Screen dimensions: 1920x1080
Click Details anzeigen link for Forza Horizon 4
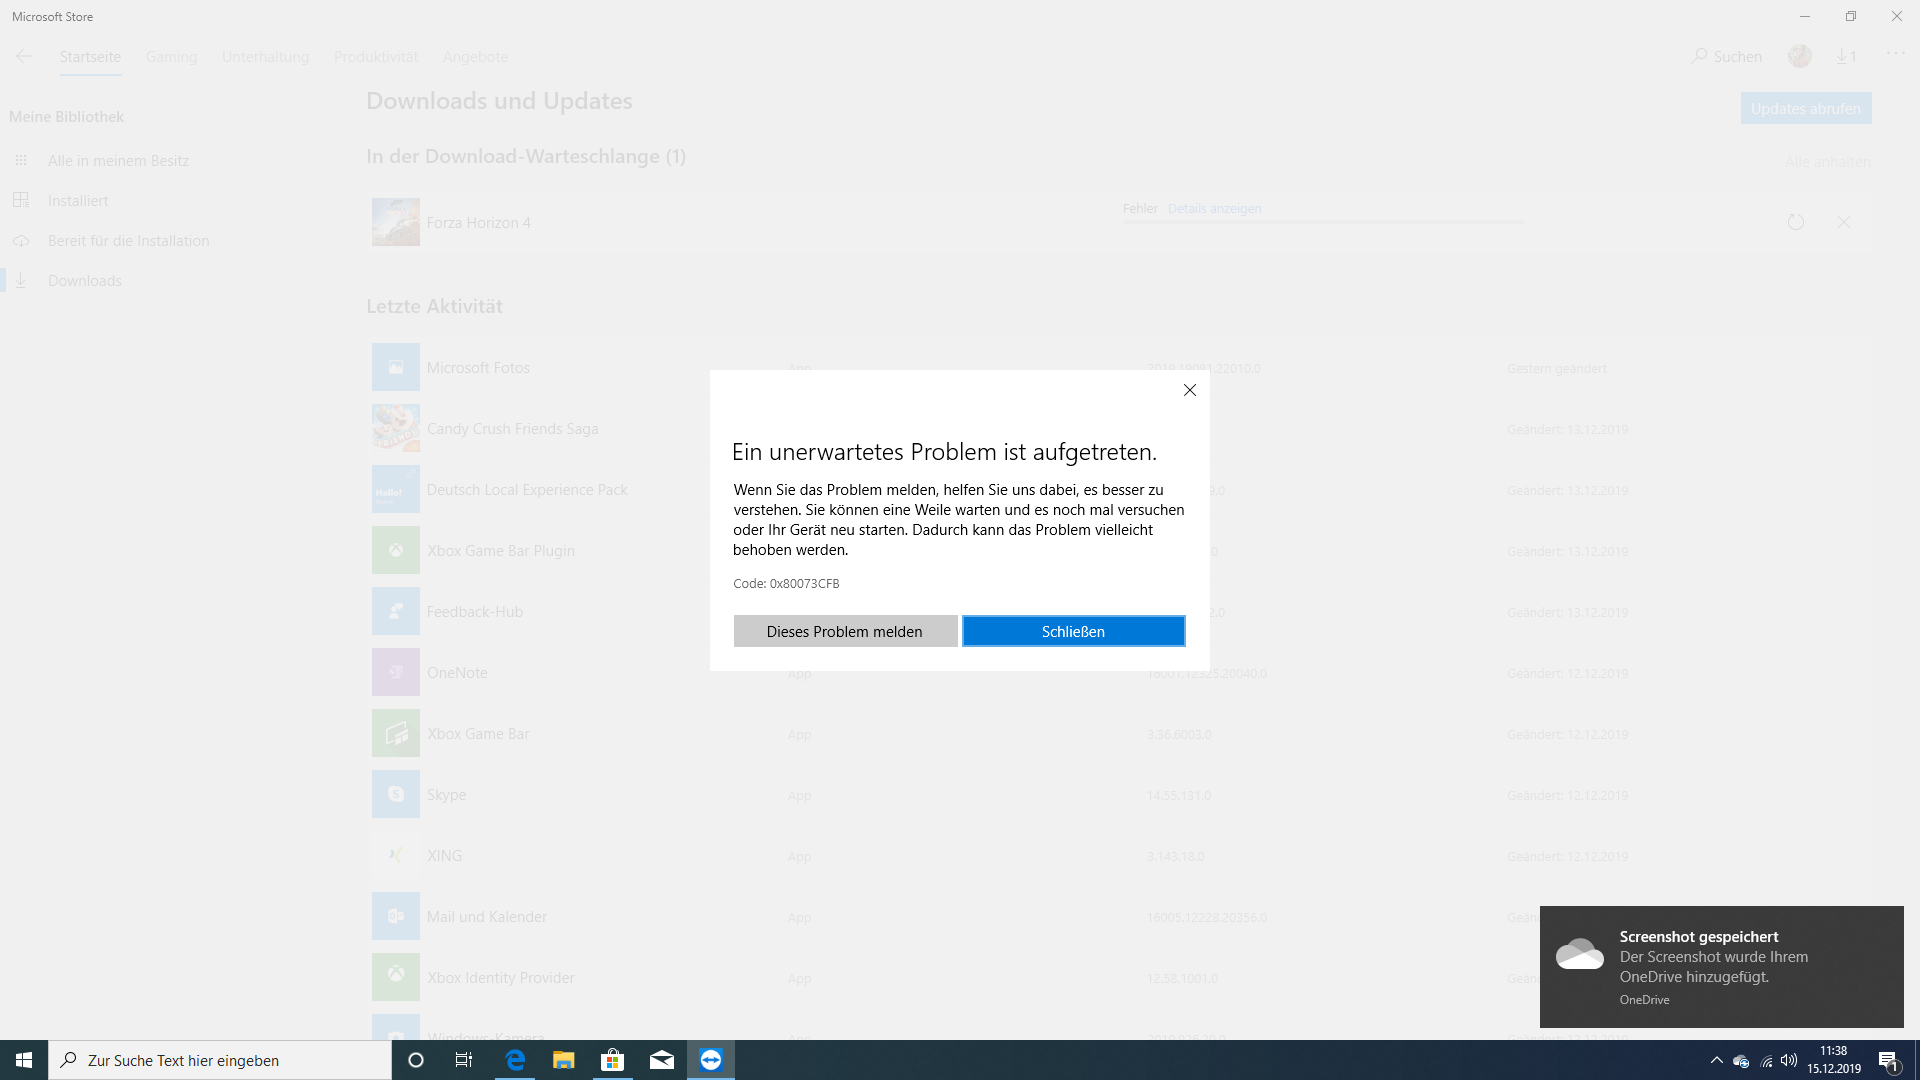tap(1214, 208)
